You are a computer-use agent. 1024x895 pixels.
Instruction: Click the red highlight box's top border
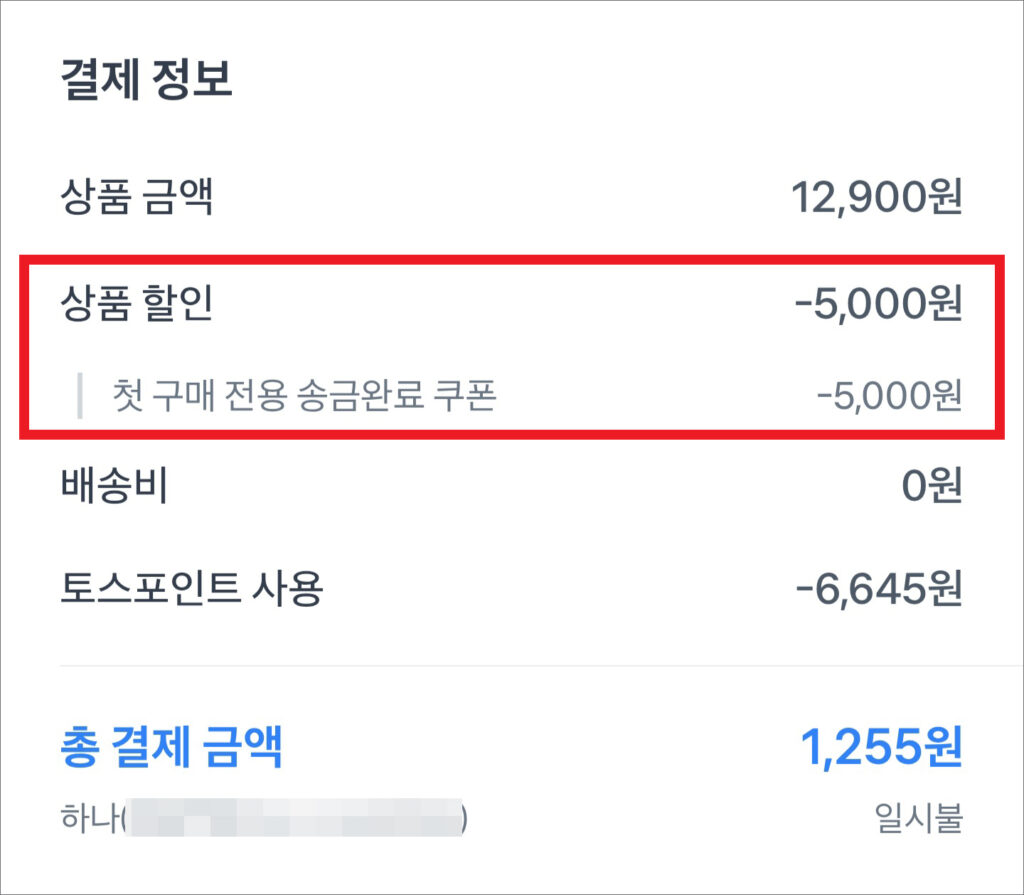point(511,259)
